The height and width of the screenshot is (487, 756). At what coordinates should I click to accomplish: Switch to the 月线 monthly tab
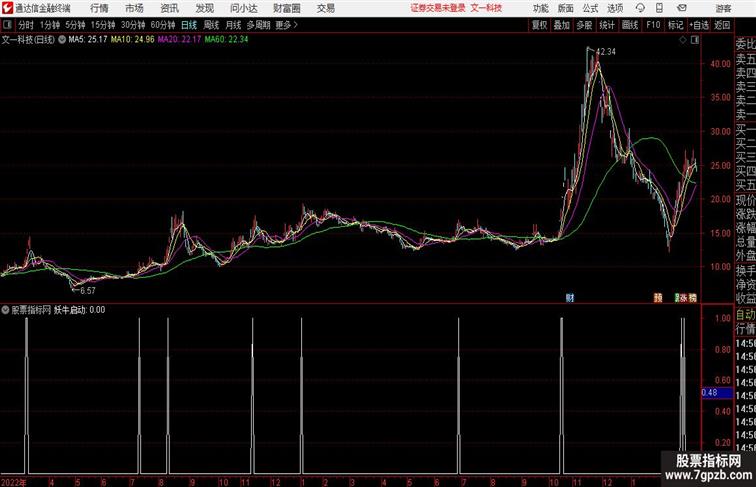pyautogui.click(x=233, y=25)
